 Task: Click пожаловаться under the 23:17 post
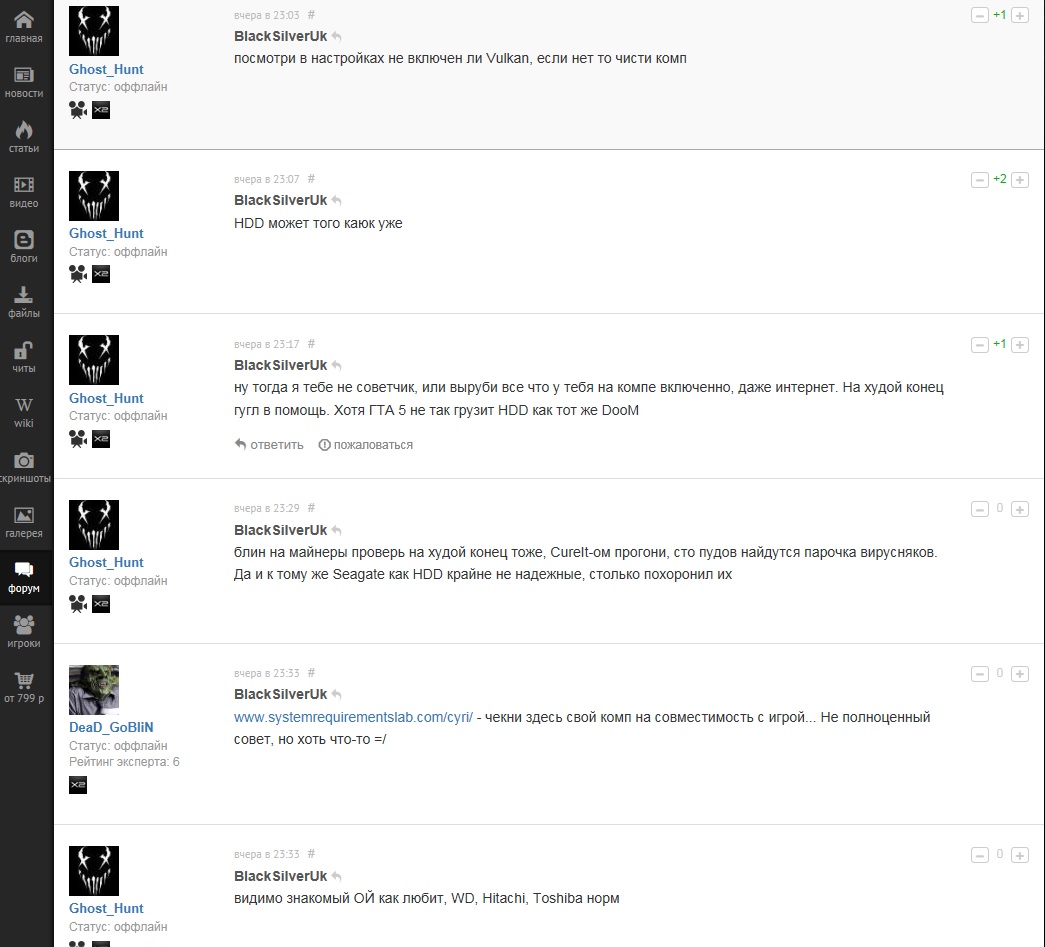pyautogui.click(x=366, y=445)
